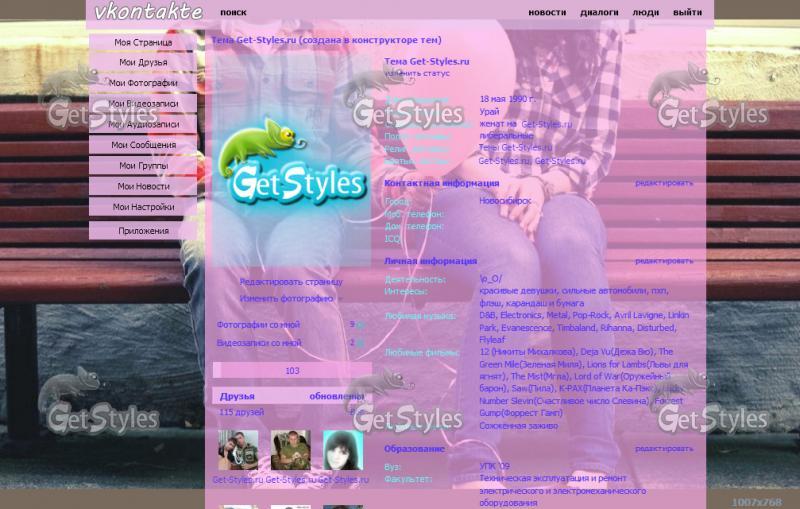Click the small icon beside videos count 2
Screen dimensions: 800x509
click(x=360, y=344)
